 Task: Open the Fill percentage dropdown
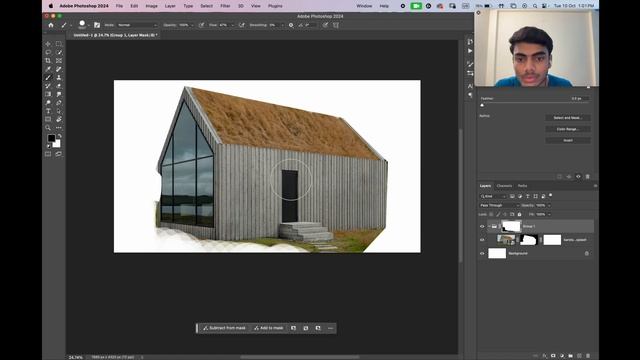click(549, 214)
